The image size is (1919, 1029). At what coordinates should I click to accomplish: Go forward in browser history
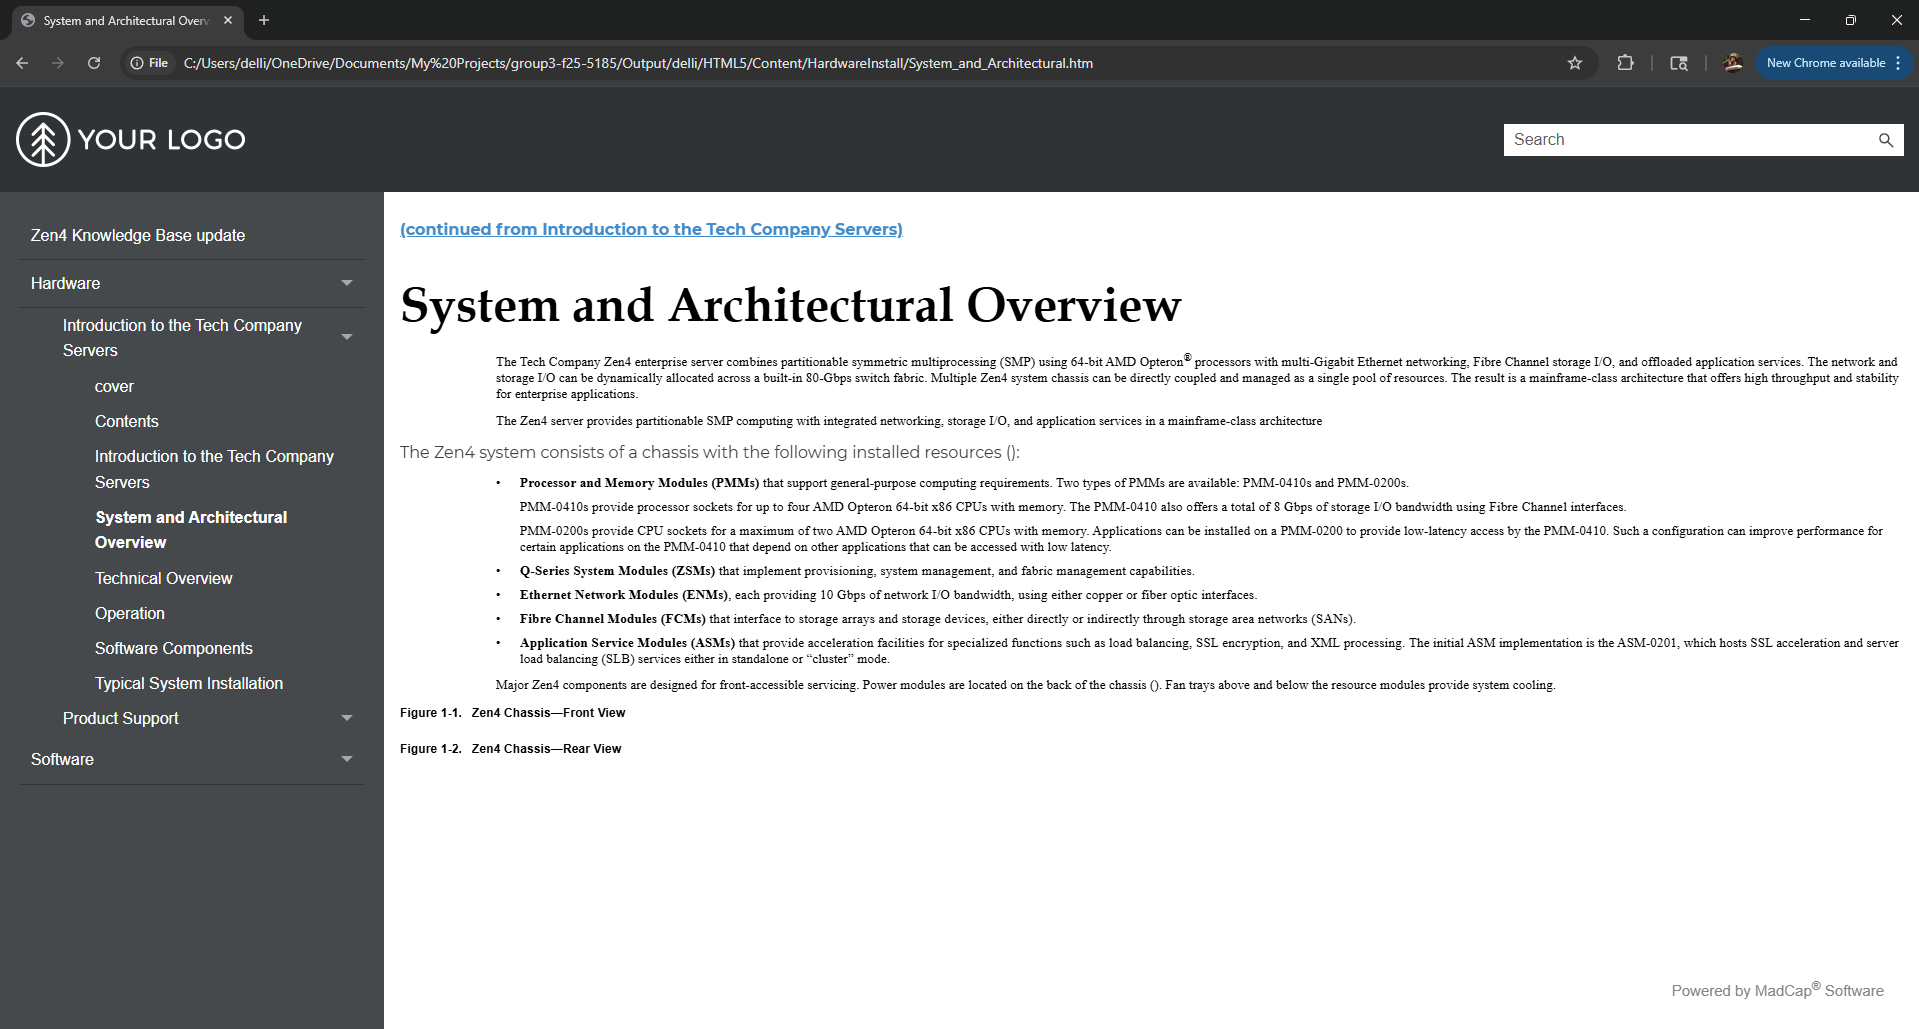58,63
